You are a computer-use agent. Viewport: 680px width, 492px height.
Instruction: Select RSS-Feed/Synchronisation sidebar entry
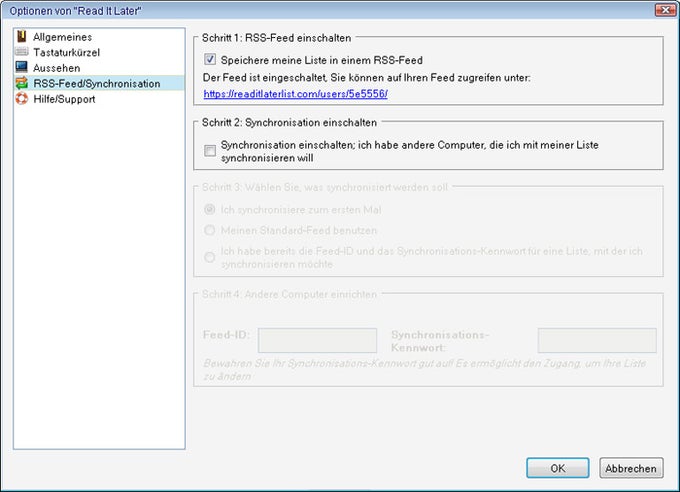pyautogui.click(x=99, y=83)
